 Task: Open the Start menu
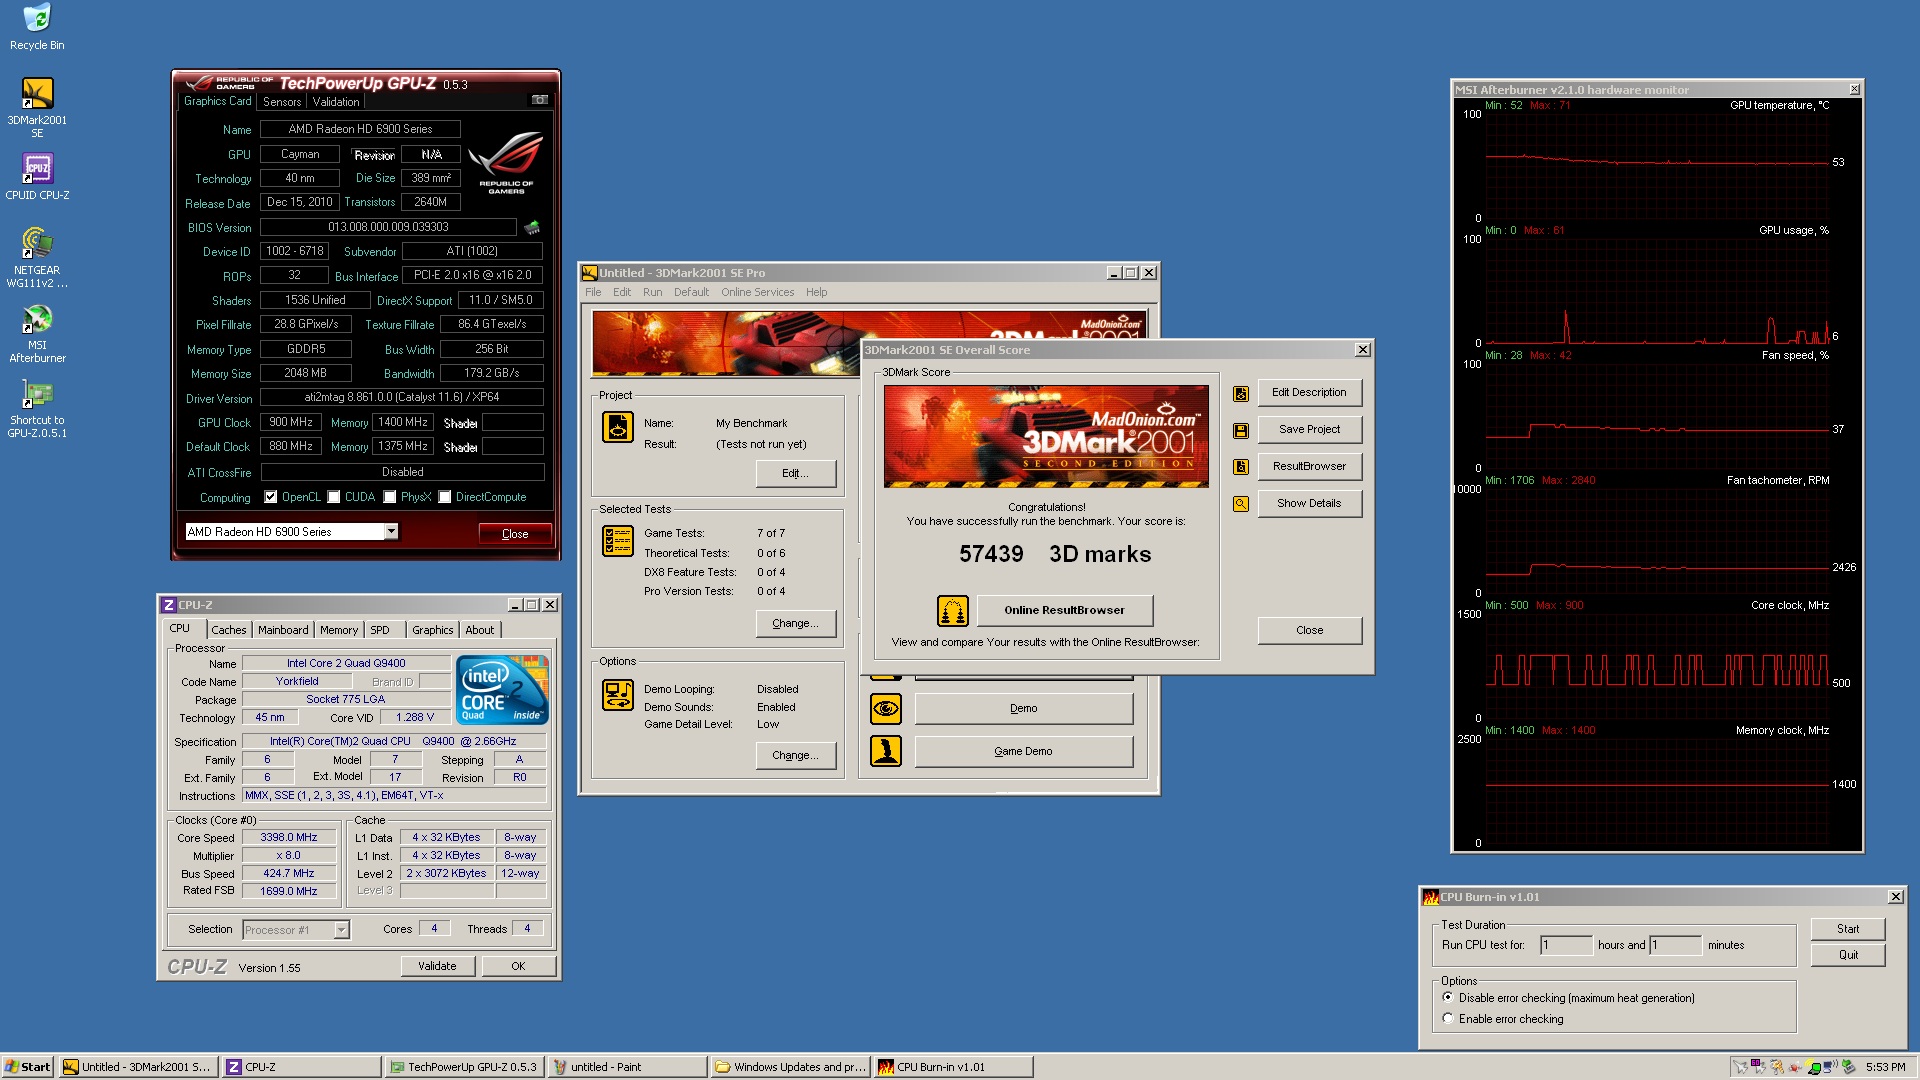(x=28, y=1067)
